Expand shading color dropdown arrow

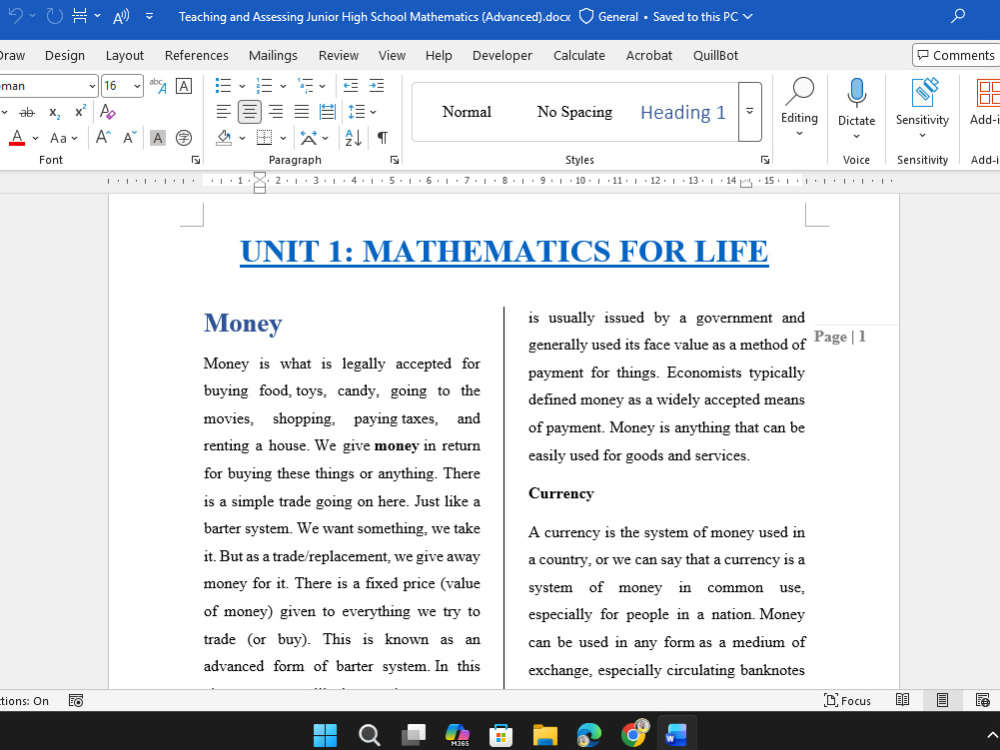pyautogui.click(x=242, y=138)
